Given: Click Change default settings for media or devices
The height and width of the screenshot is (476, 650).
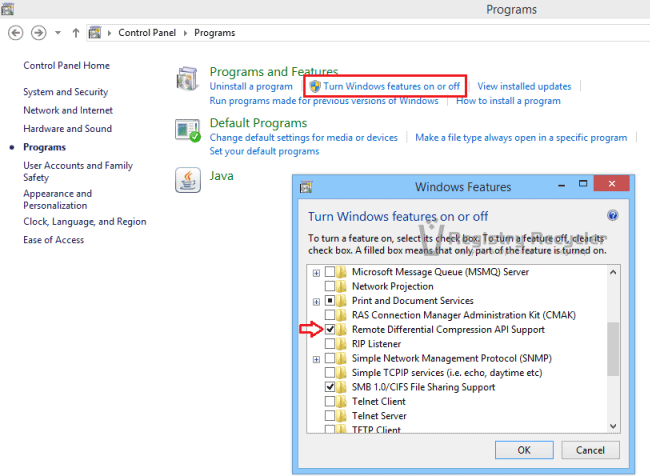Looking at the screenshot, I should [x=303, y=138].
